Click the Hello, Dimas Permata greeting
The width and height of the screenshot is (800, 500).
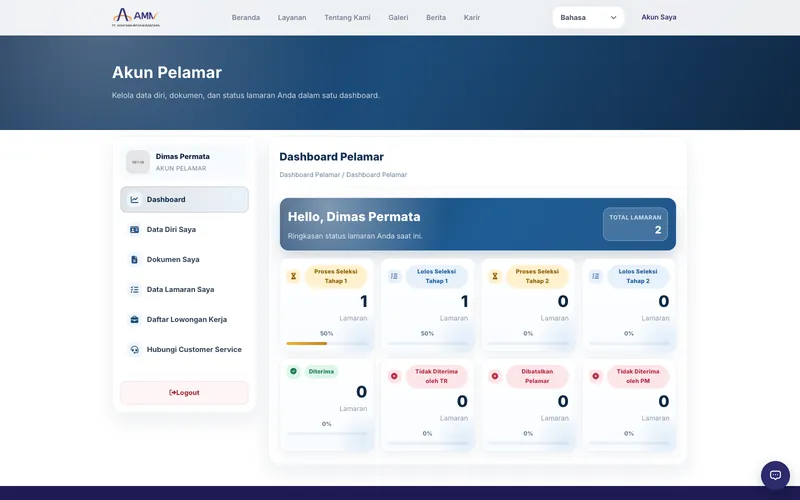click(354, 217)
